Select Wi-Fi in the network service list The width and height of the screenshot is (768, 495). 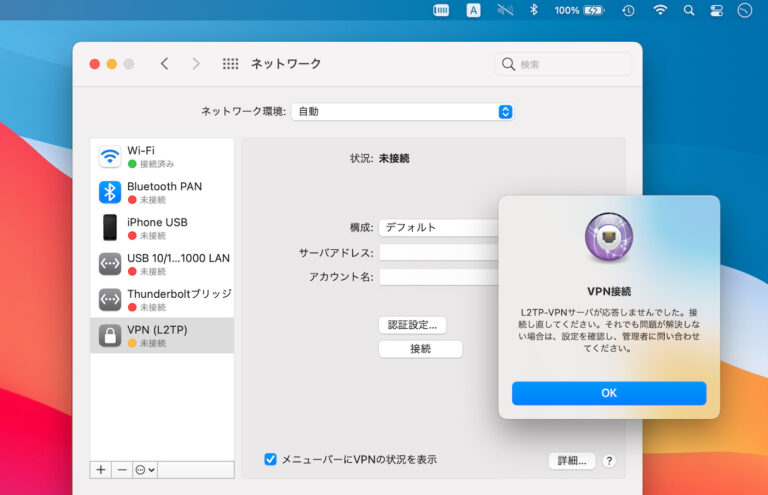pyautogui.click(x=161, y=156)
